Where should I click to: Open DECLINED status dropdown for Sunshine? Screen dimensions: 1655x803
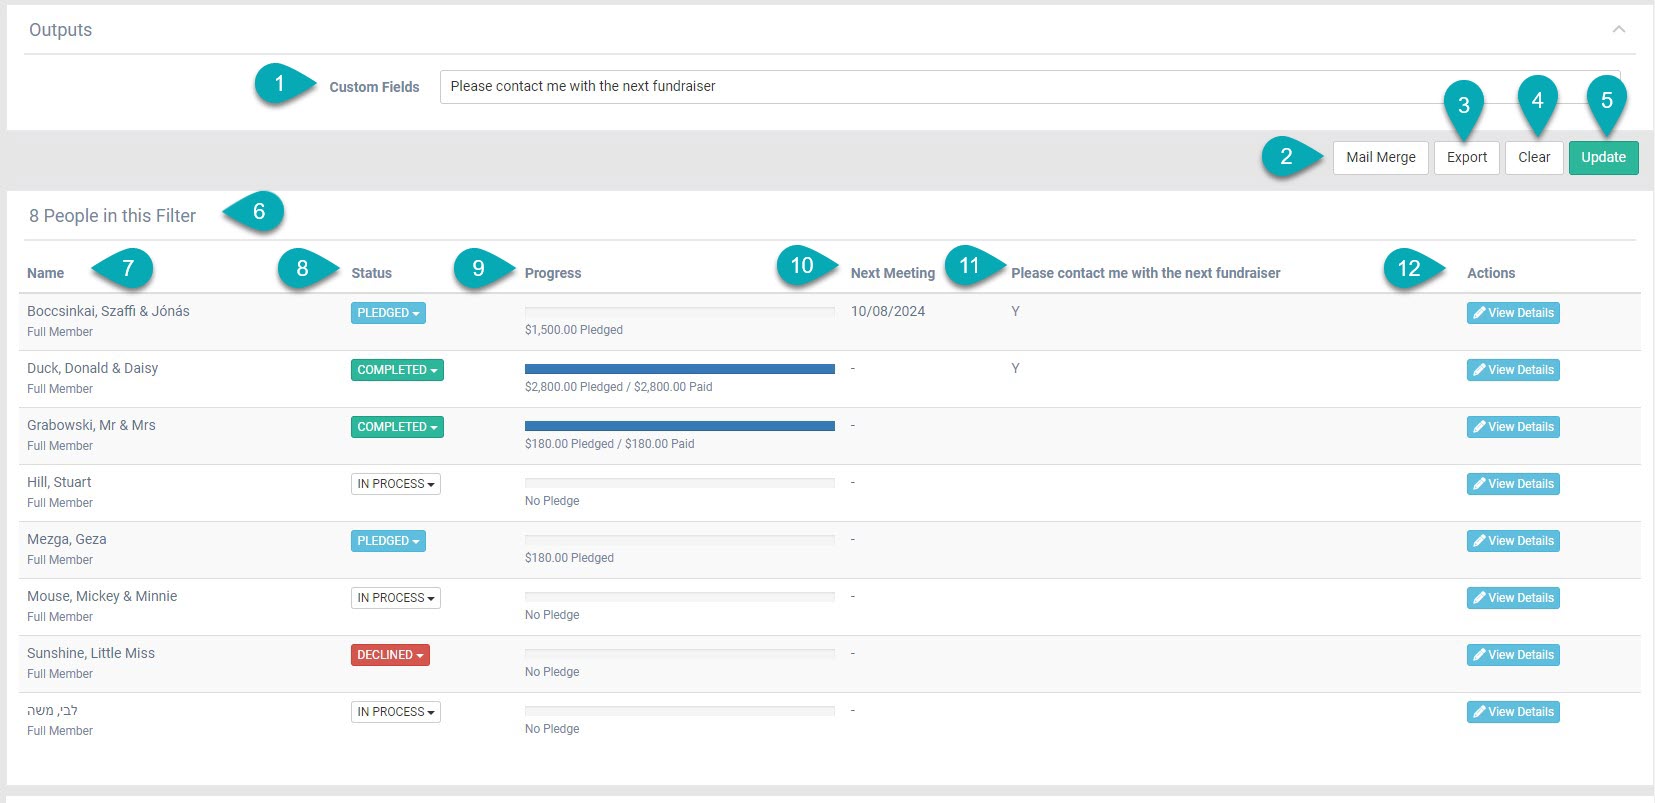pos(390,655)
